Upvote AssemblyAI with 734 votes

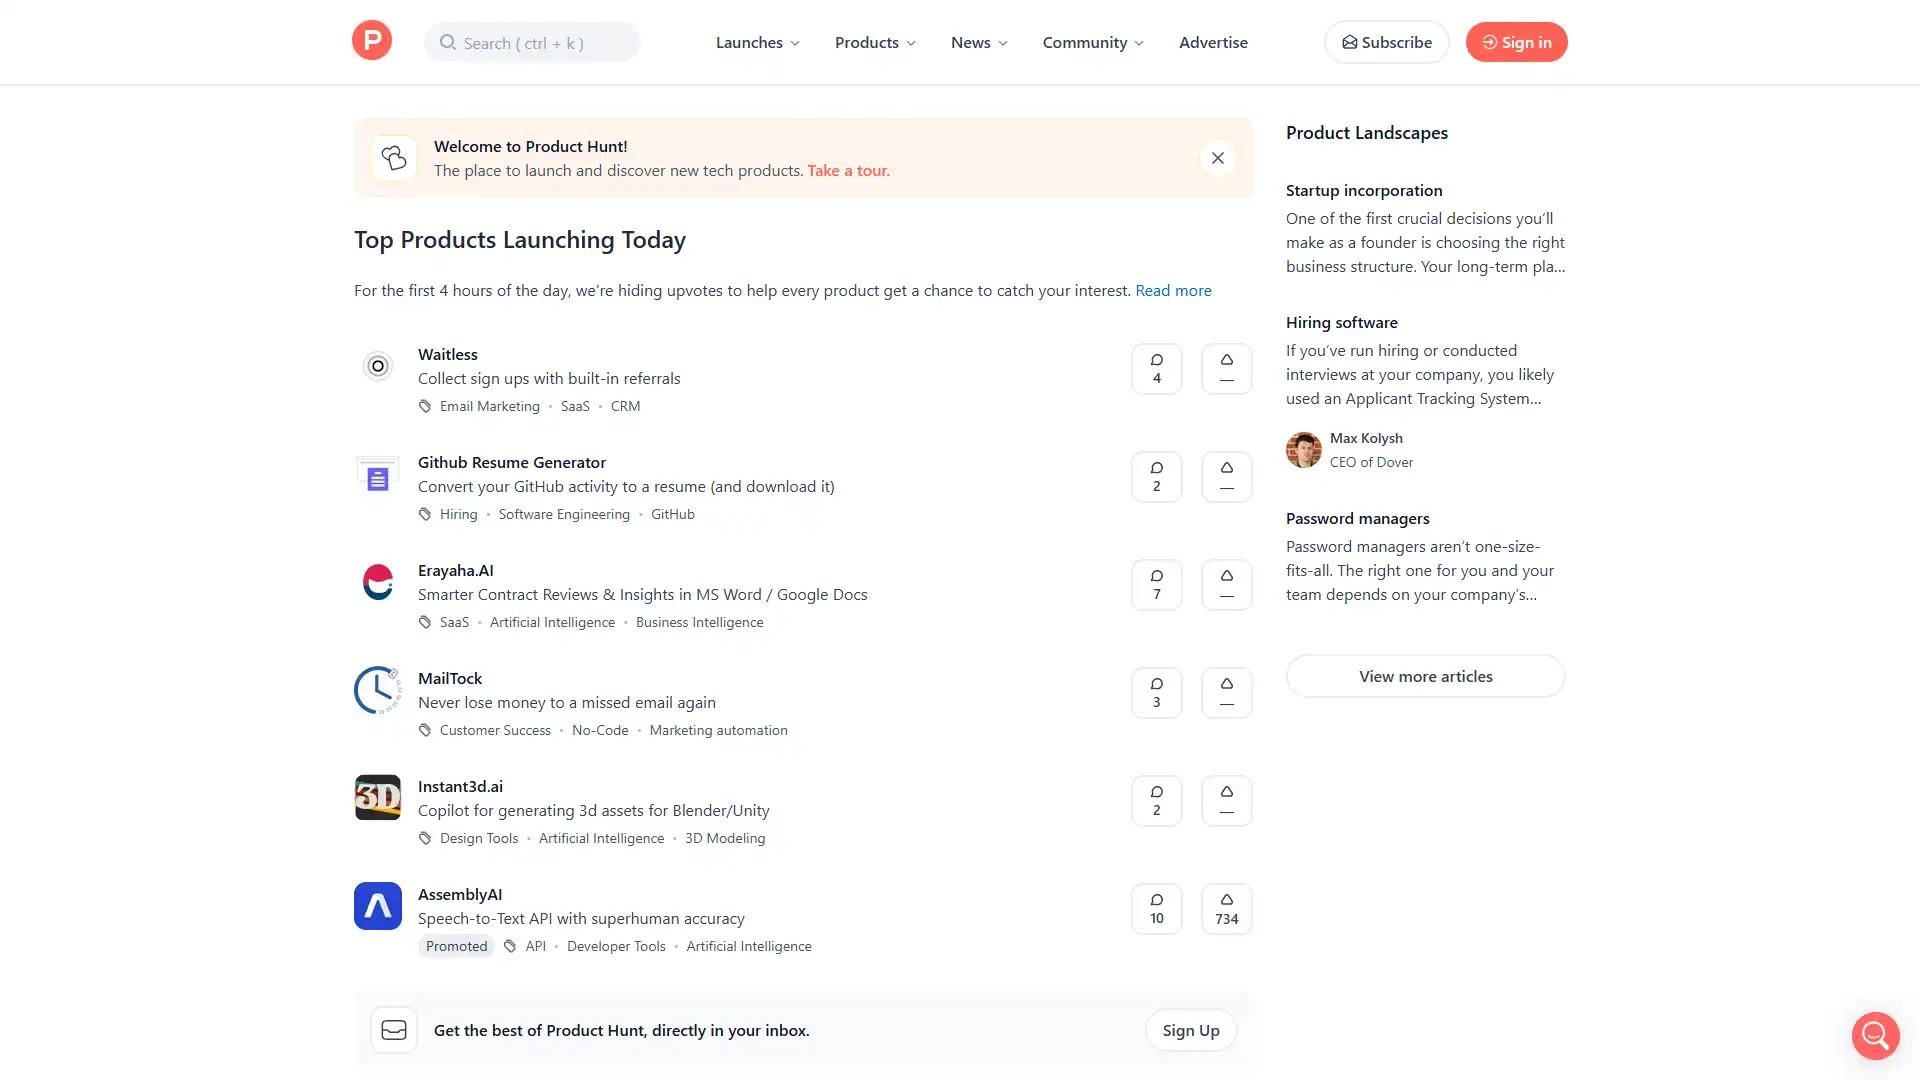[x=1227, y=909]
